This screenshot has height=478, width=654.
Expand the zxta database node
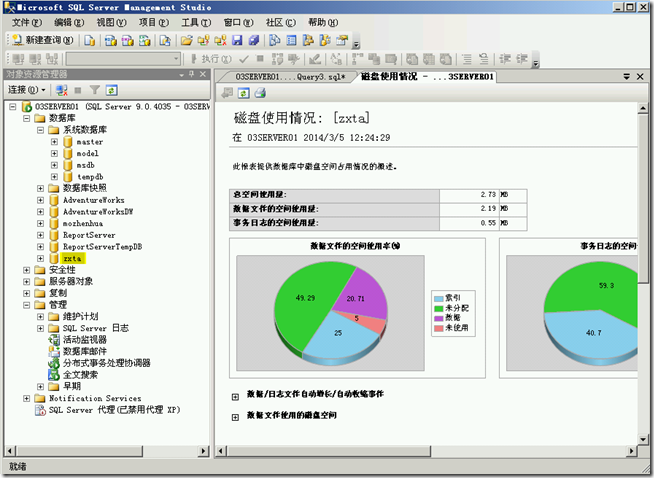(x=40, y=259)
